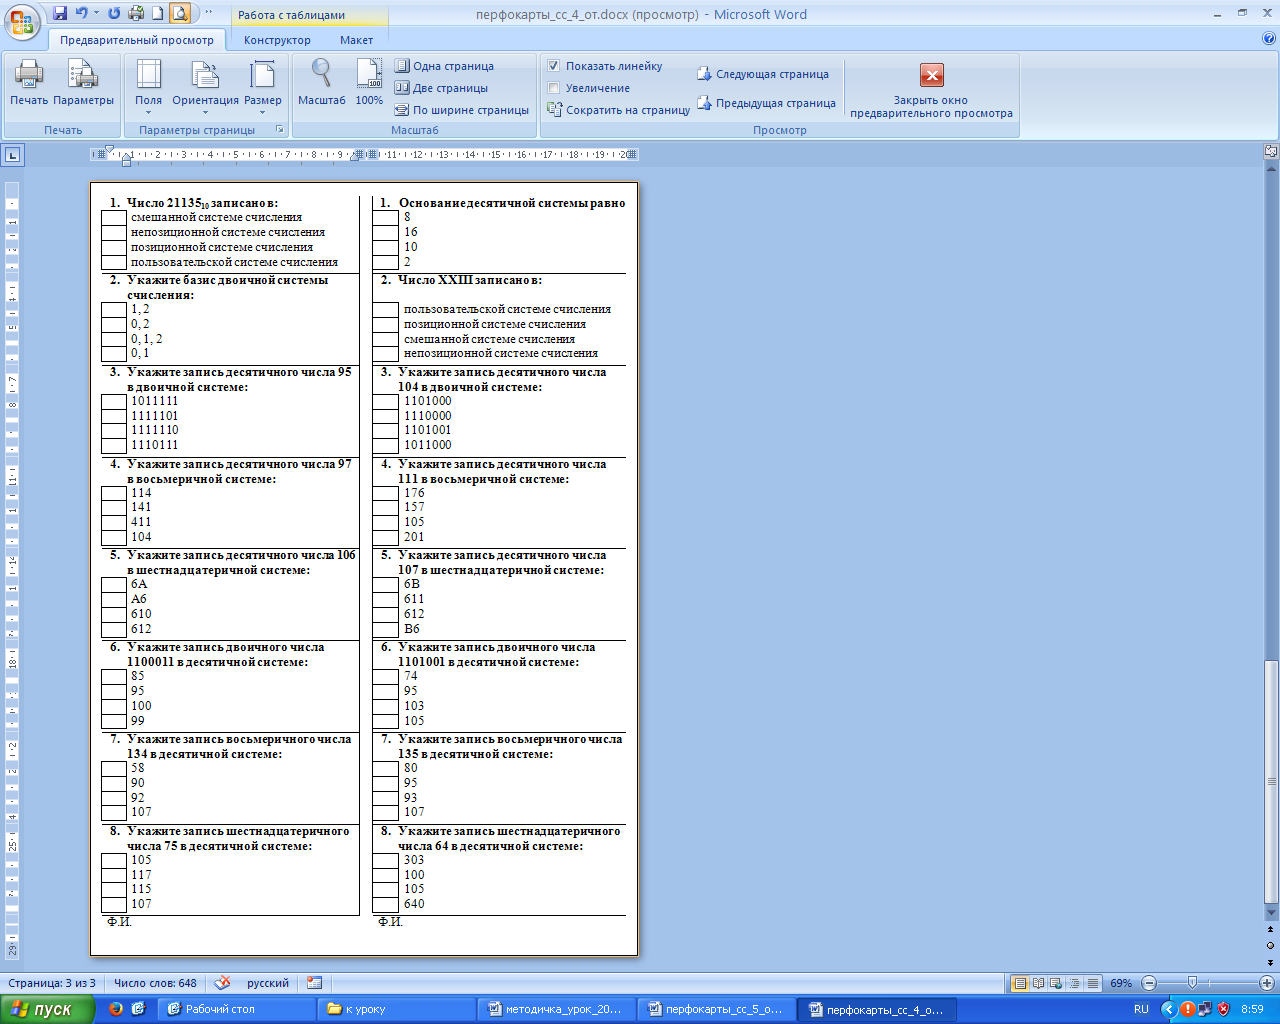Image resolution: width=1280 pixels, height=1024 pixels.
Task: Go to Предыдущая страница
Action: (766, 103)
